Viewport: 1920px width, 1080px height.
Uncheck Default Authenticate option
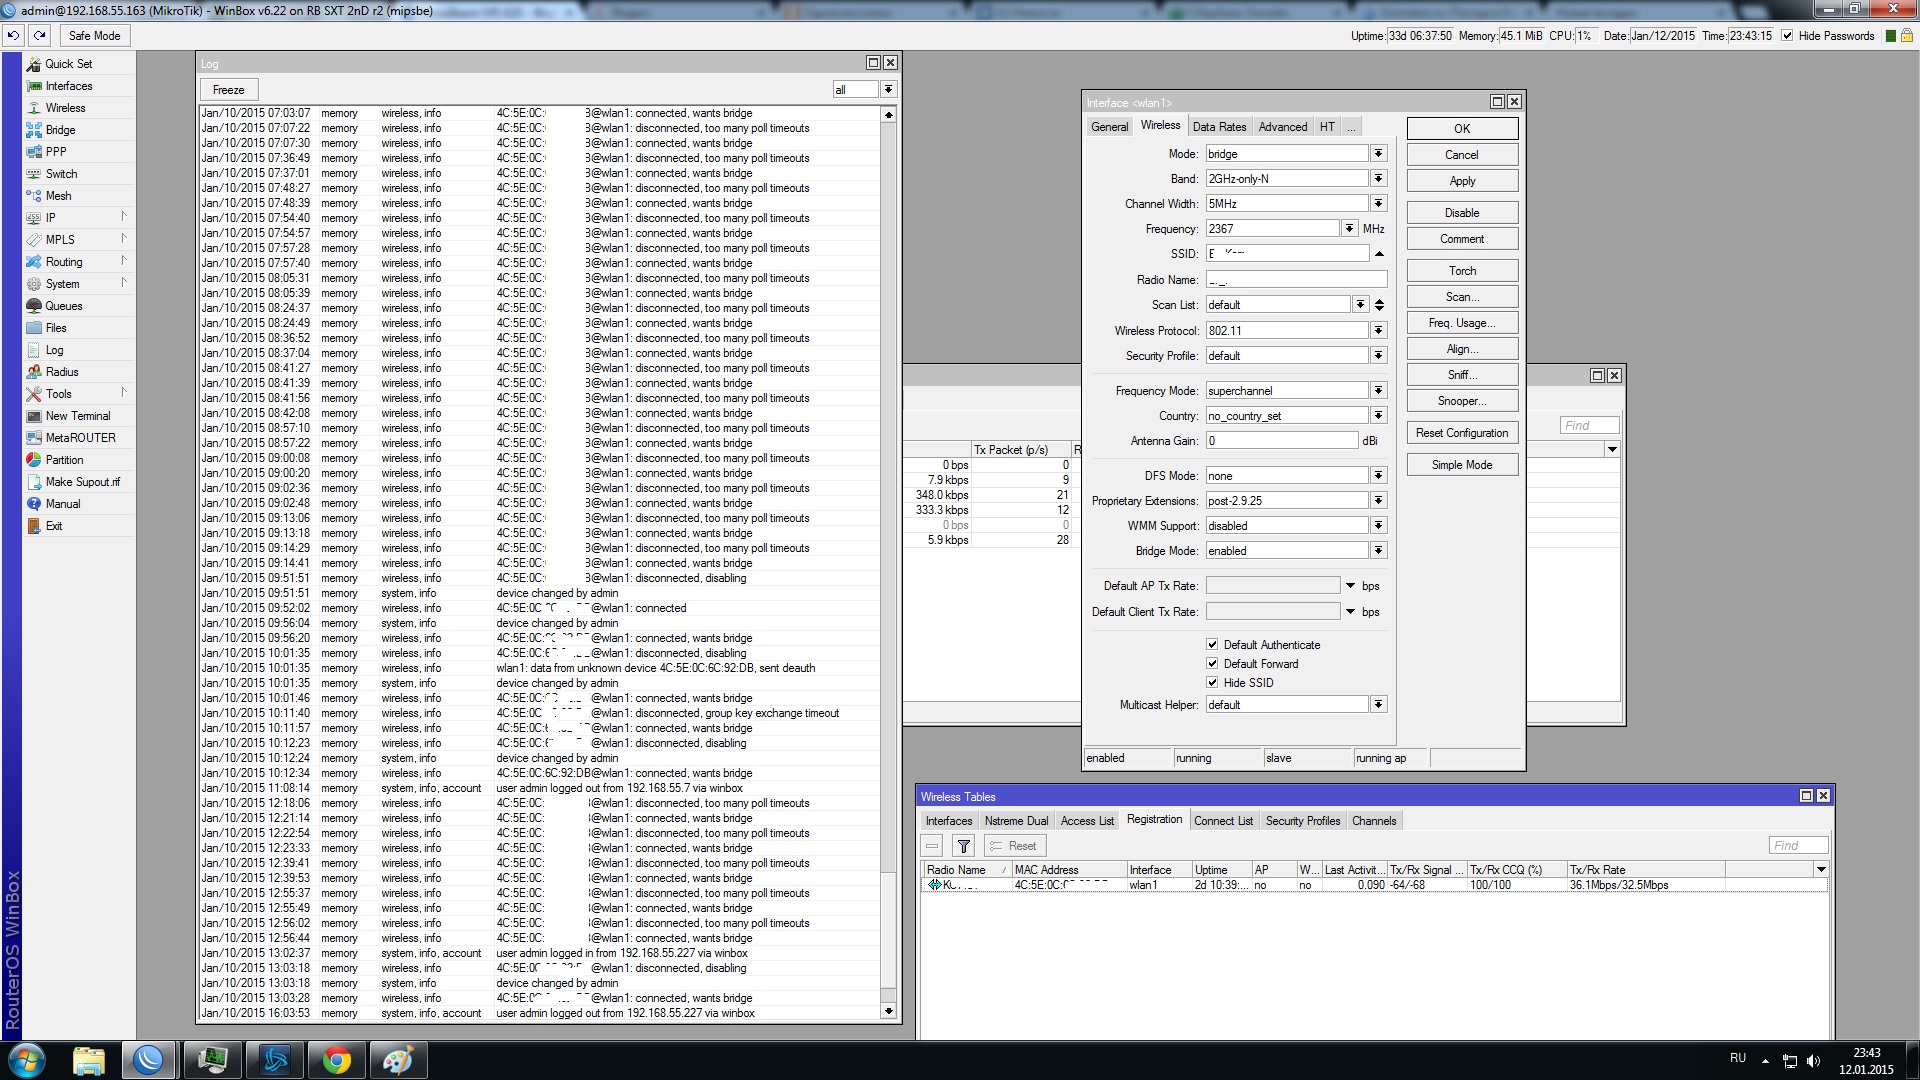(x=1212, y=645)
